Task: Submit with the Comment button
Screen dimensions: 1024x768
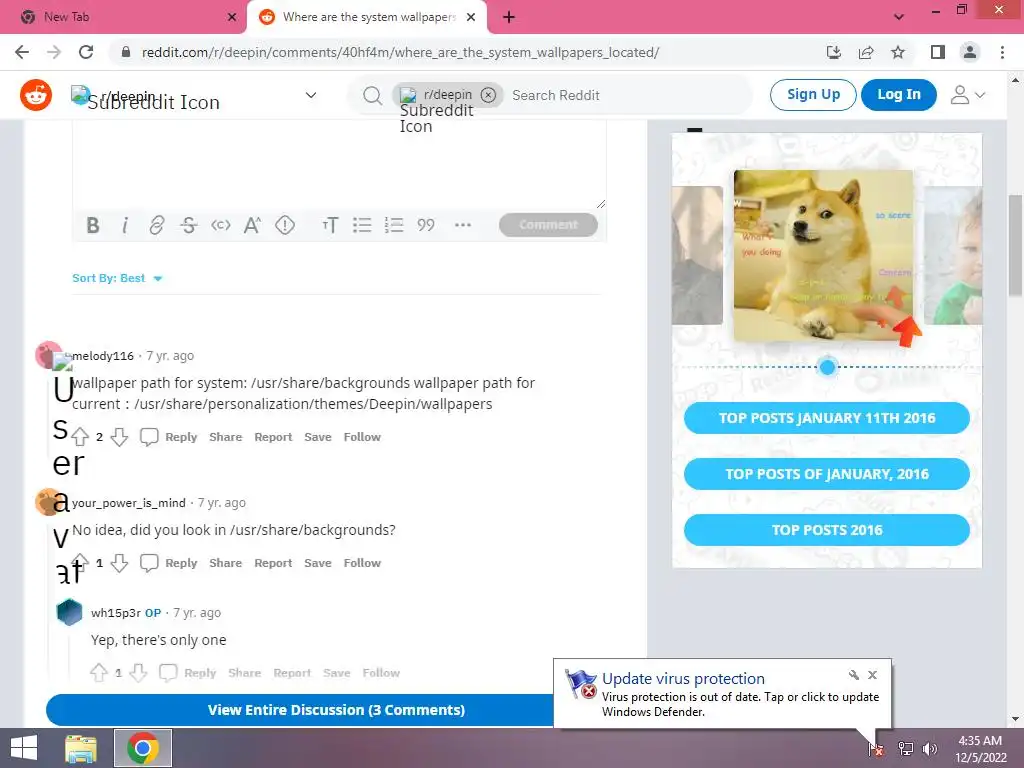Action: tap(549, 225)
